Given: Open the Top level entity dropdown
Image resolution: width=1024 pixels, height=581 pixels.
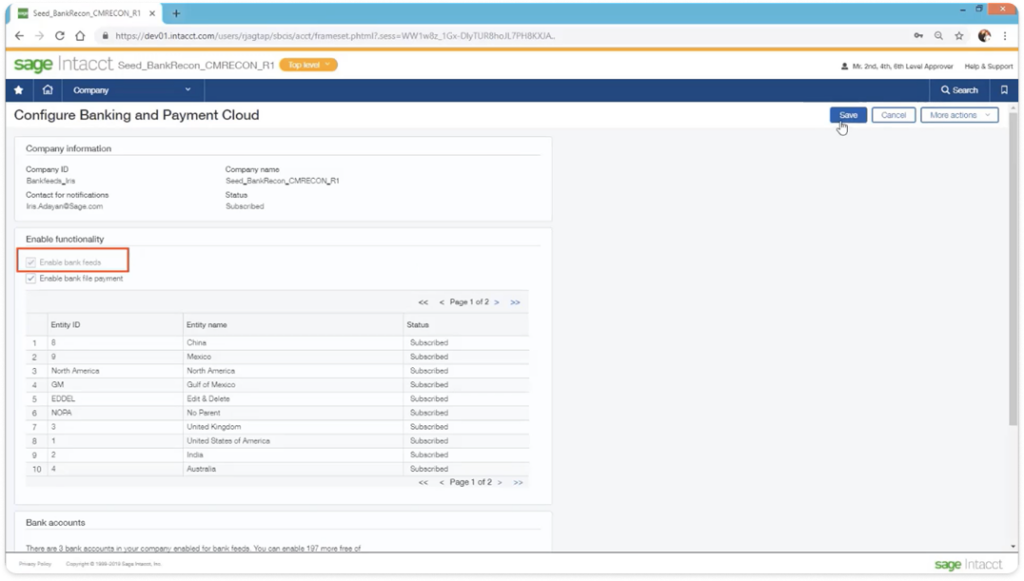Looking at the screenshot, I should point(308,65).
